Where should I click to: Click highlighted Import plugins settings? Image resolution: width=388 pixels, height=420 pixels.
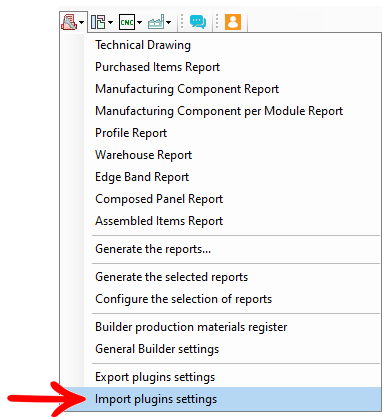pyautogui.click(x=156, y=399)
